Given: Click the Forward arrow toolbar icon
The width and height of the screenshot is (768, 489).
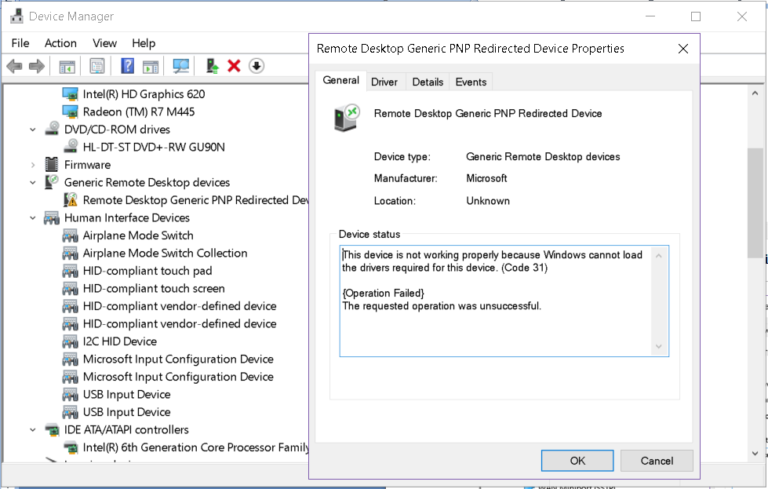Looking at the screenshot, I should pos(37,66).
